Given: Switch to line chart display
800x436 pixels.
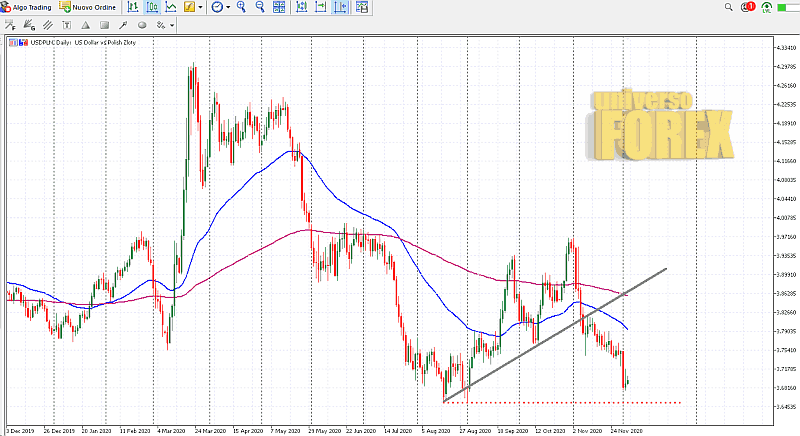Looking at the screenshot, I should point(170,7).
